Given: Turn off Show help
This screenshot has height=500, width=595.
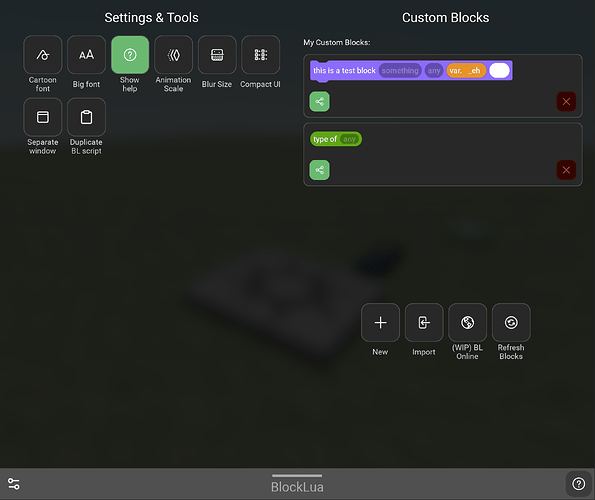Looking at the screenshot, I should [130, 55].
